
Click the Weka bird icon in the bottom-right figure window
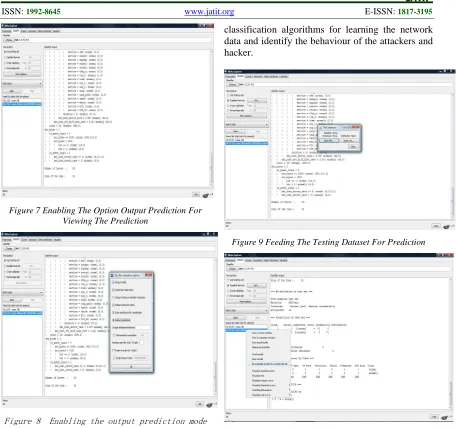pos(445,417)
